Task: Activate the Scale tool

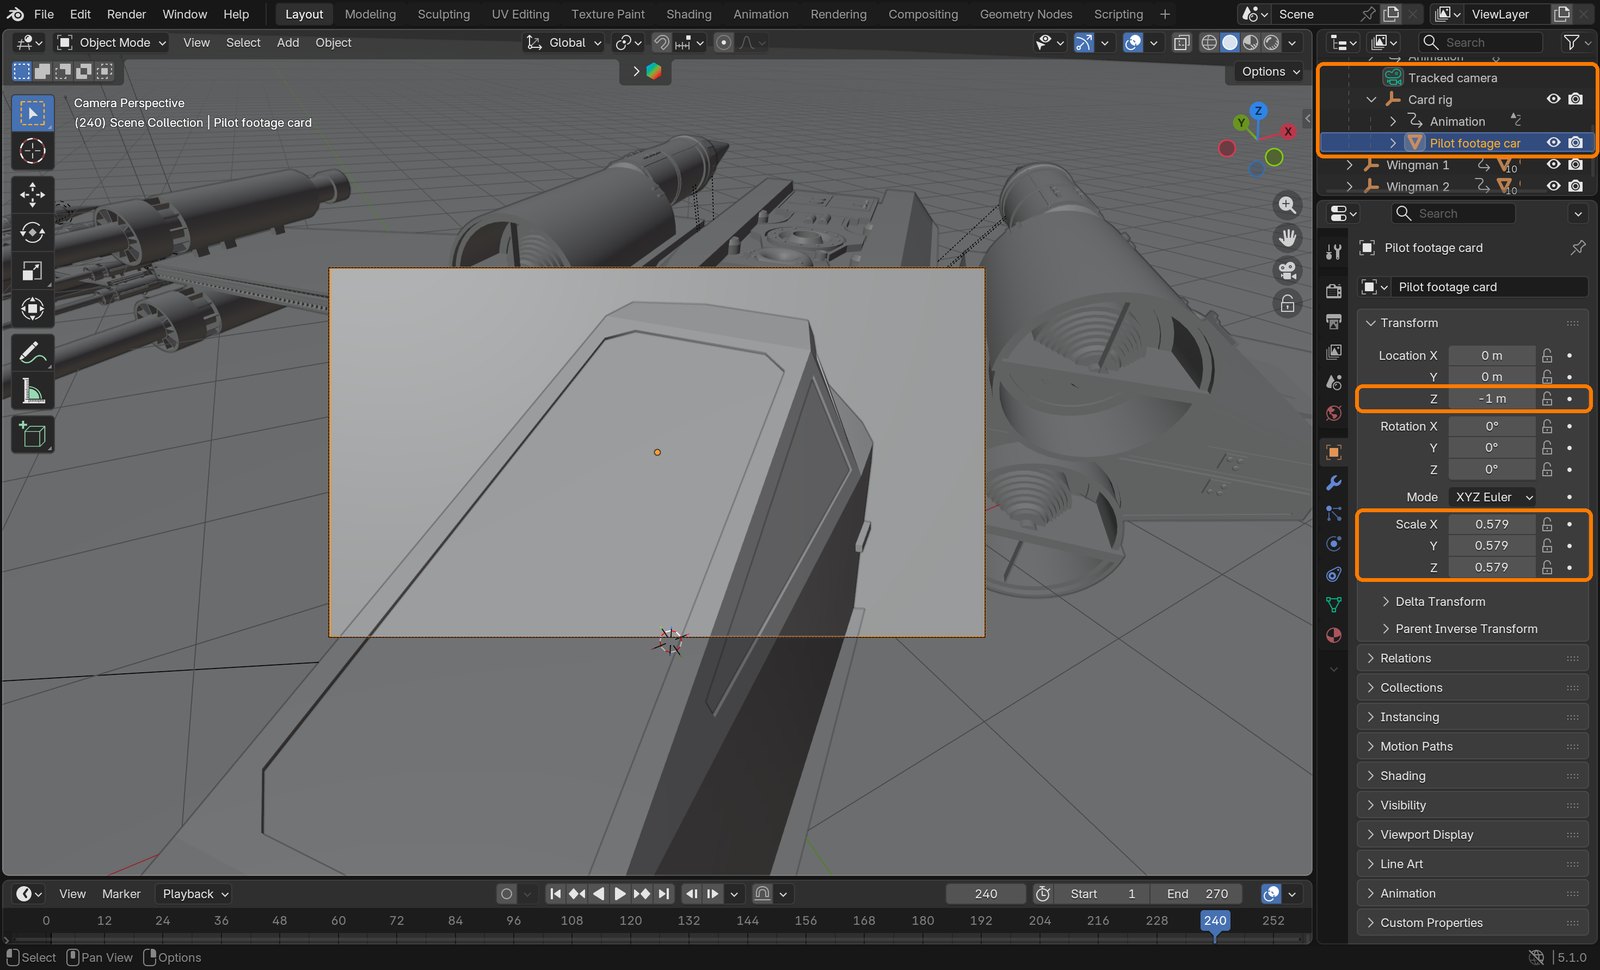Action: tap(32, 271)
